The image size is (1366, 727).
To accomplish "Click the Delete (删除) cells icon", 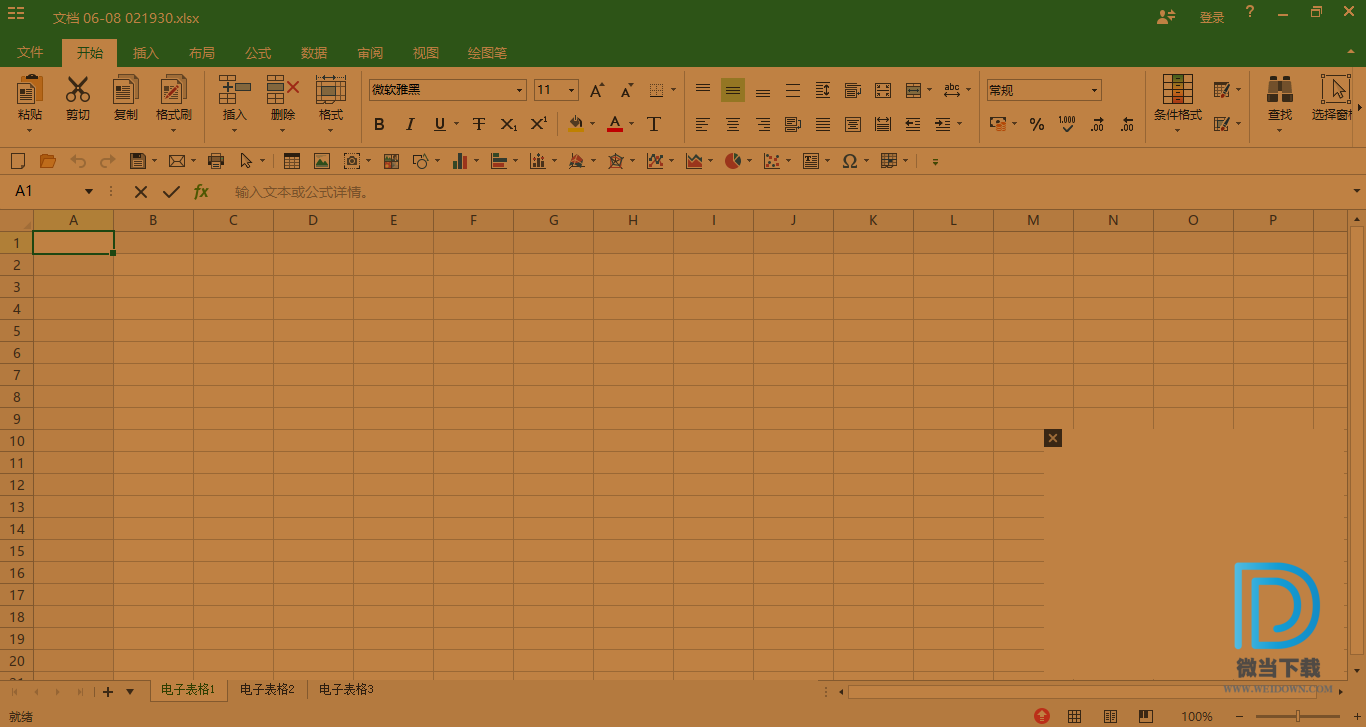I will 283,90.
